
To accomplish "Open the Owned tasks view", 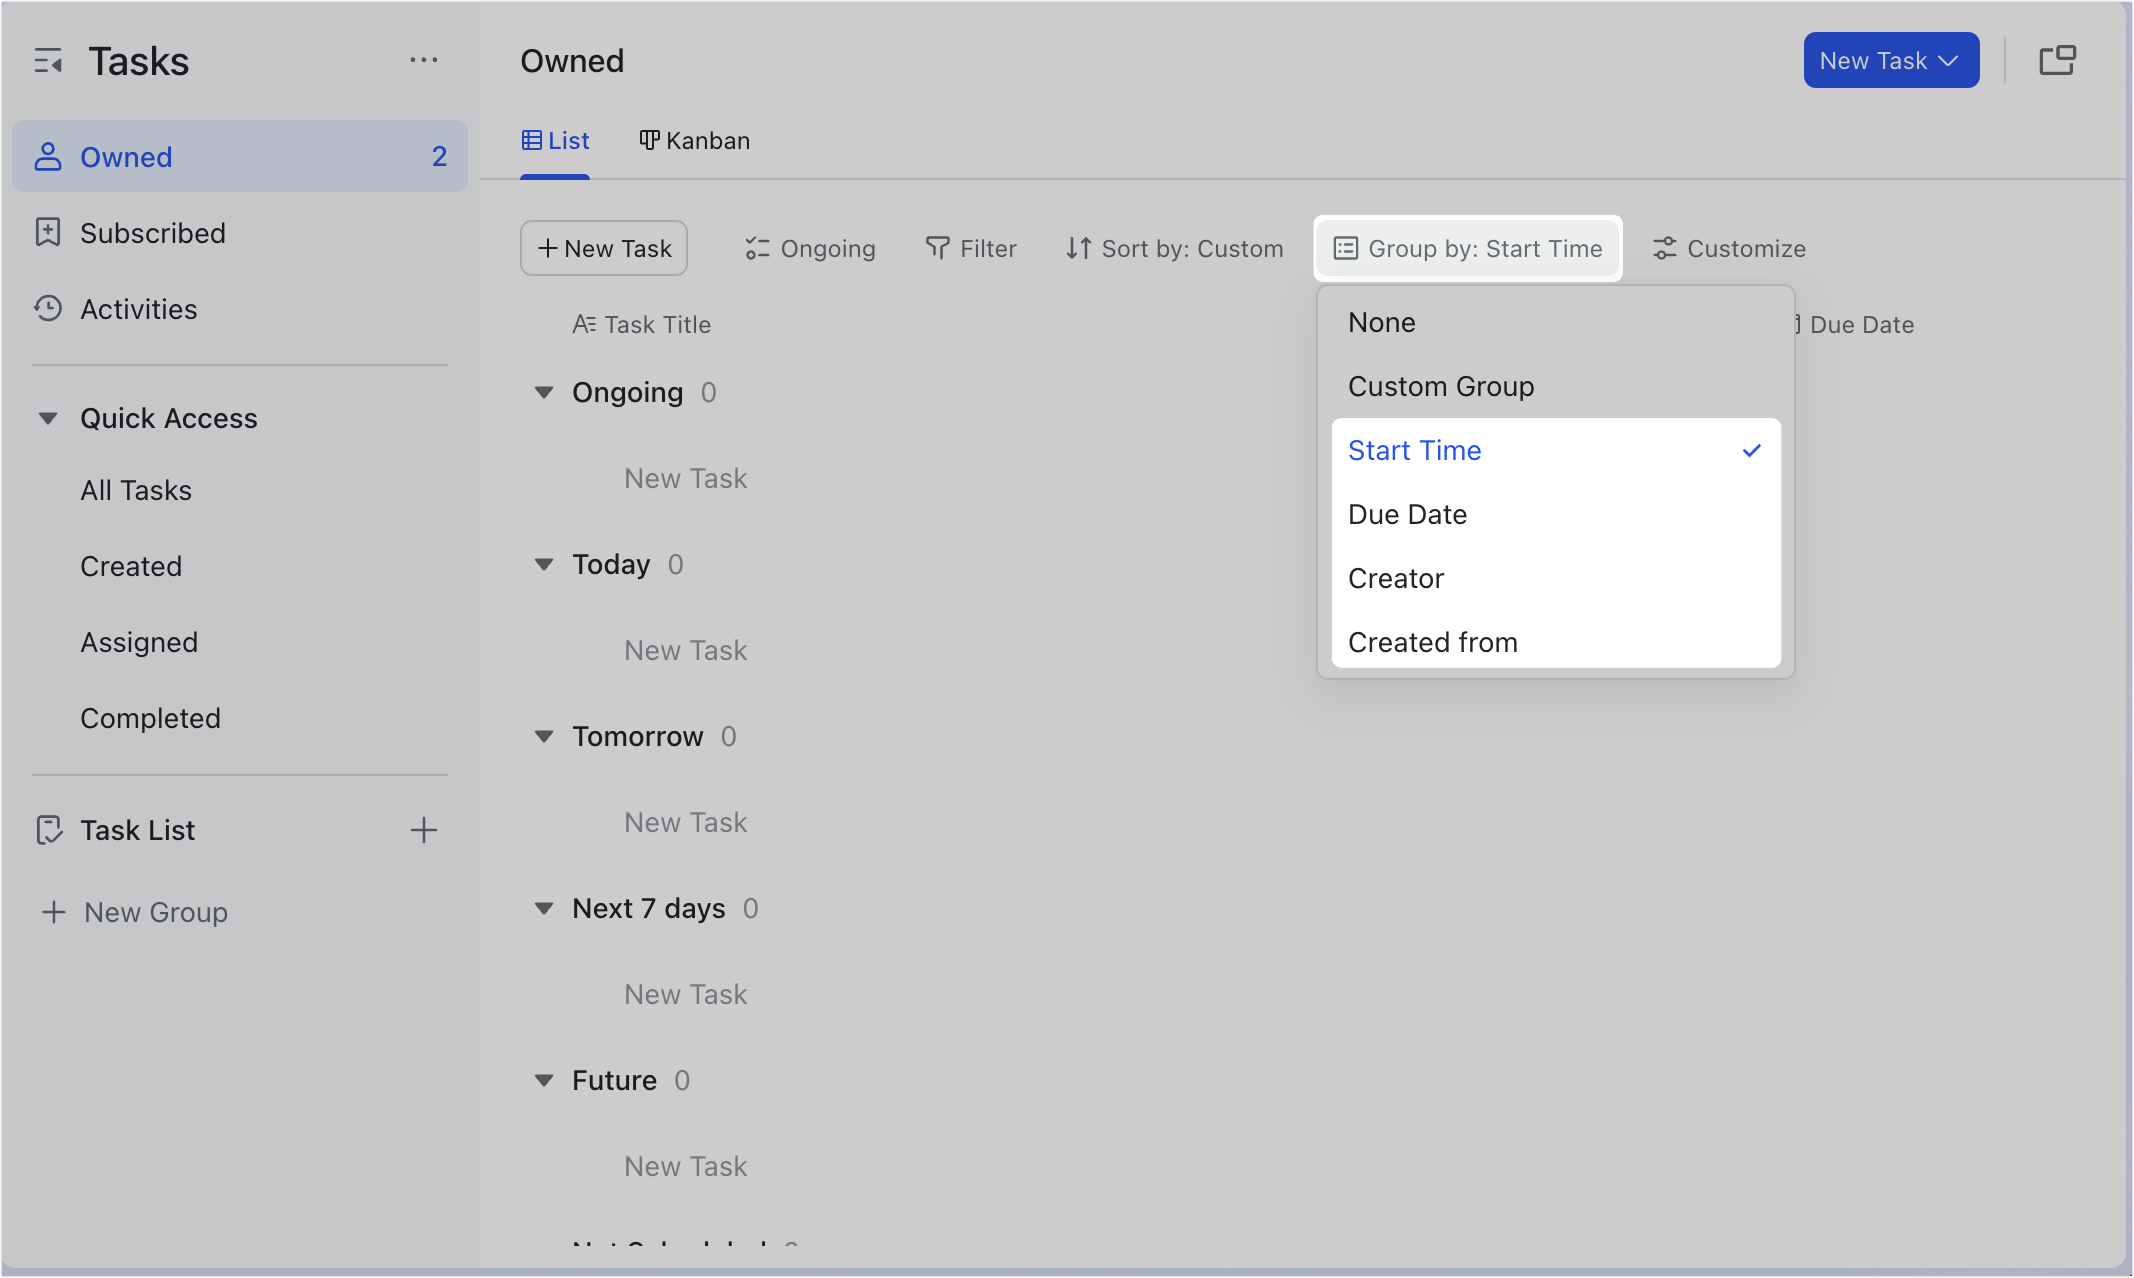I will [x=240, y=156].
